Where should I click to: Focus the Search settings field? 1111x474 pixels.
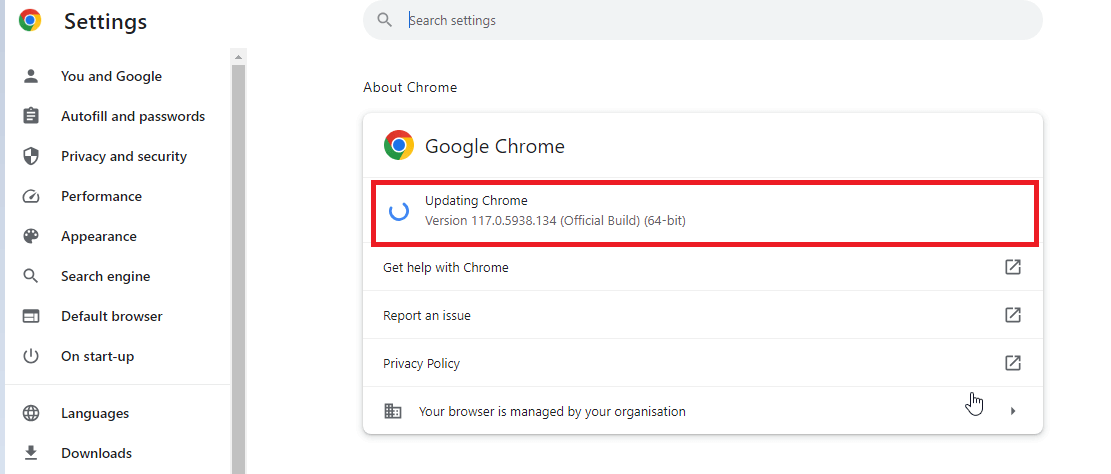pos(703,20)
